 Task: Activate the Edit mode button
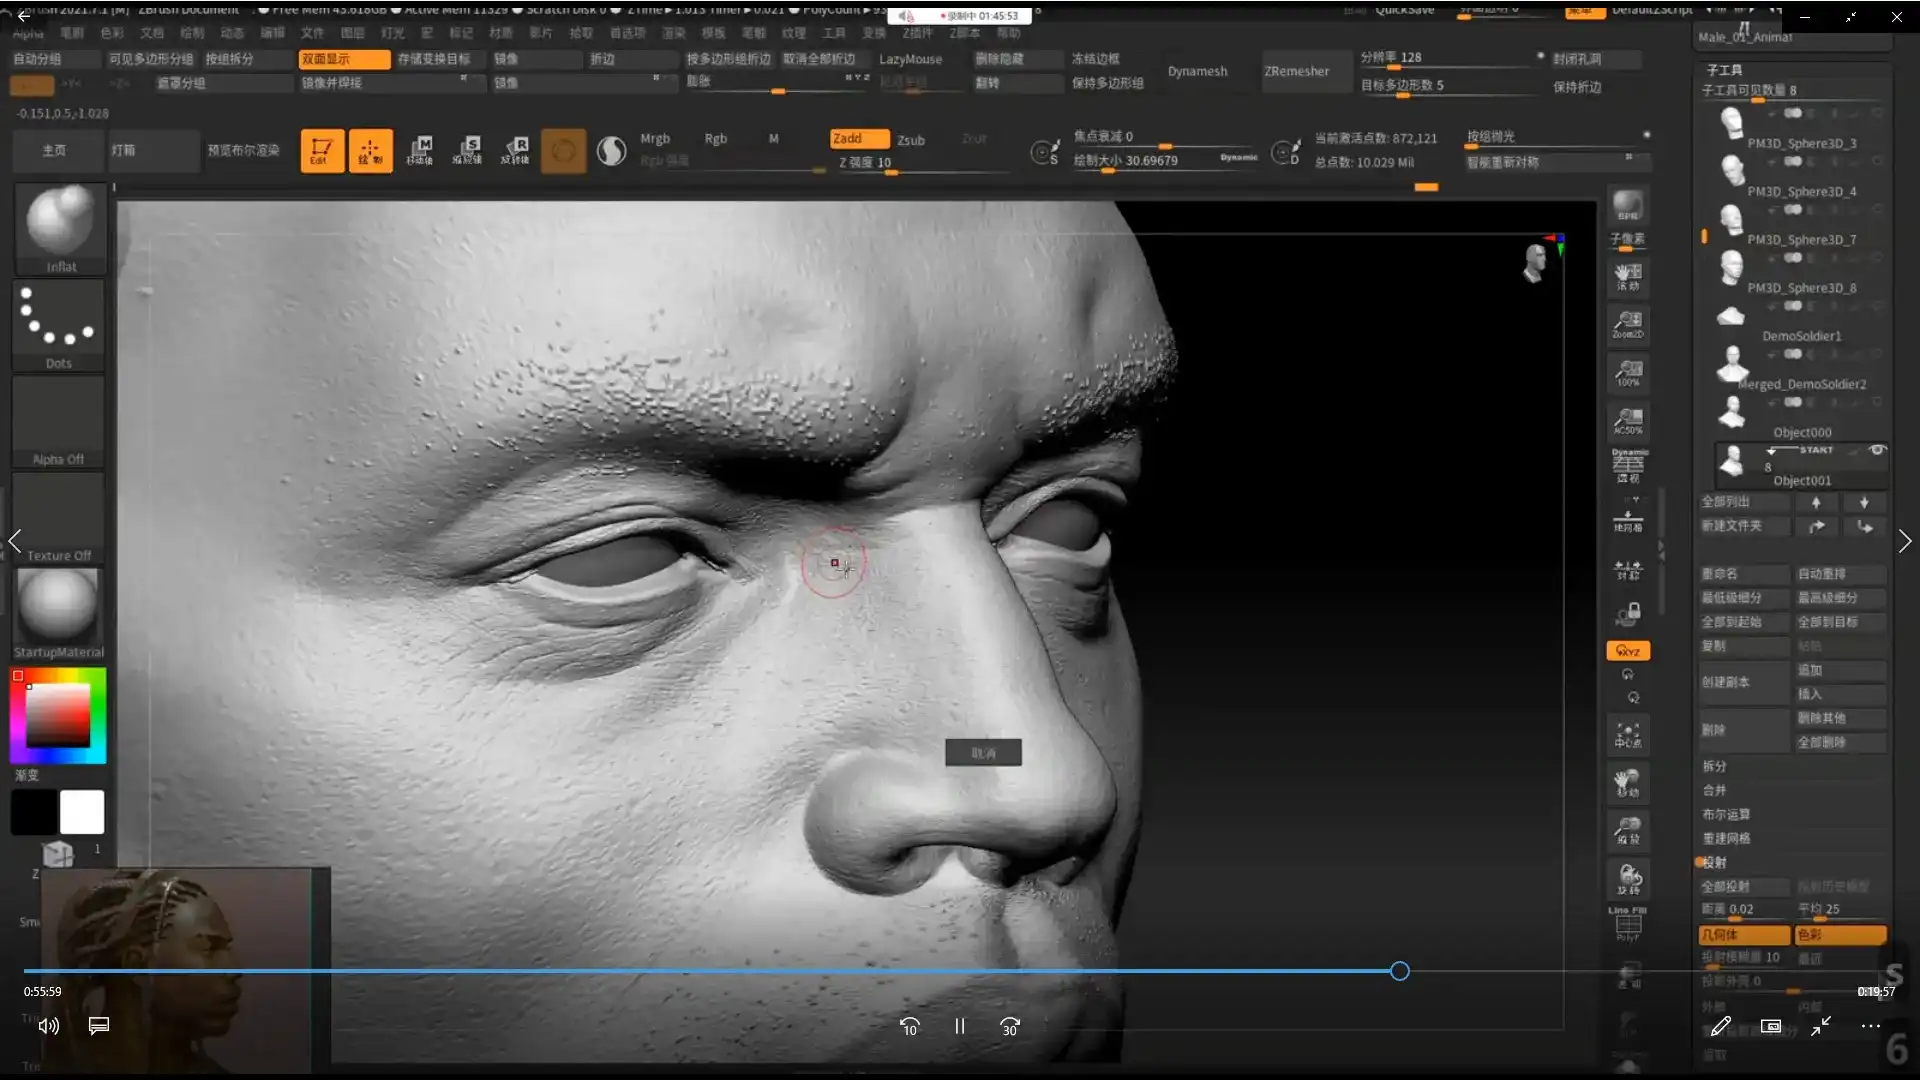tap(322, 151)
